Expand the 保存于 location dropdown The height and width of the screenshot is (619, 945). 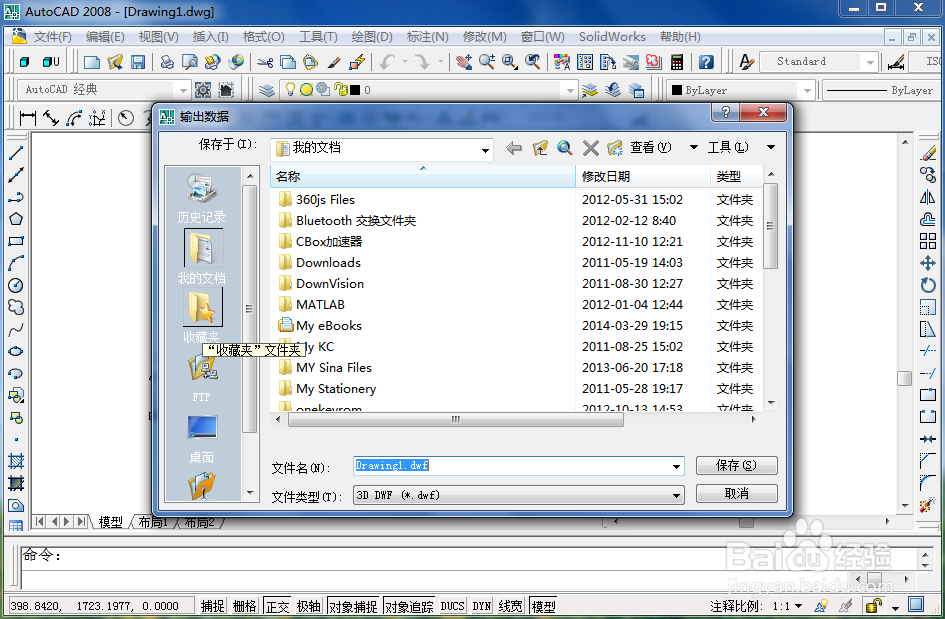tap(485, 150)
